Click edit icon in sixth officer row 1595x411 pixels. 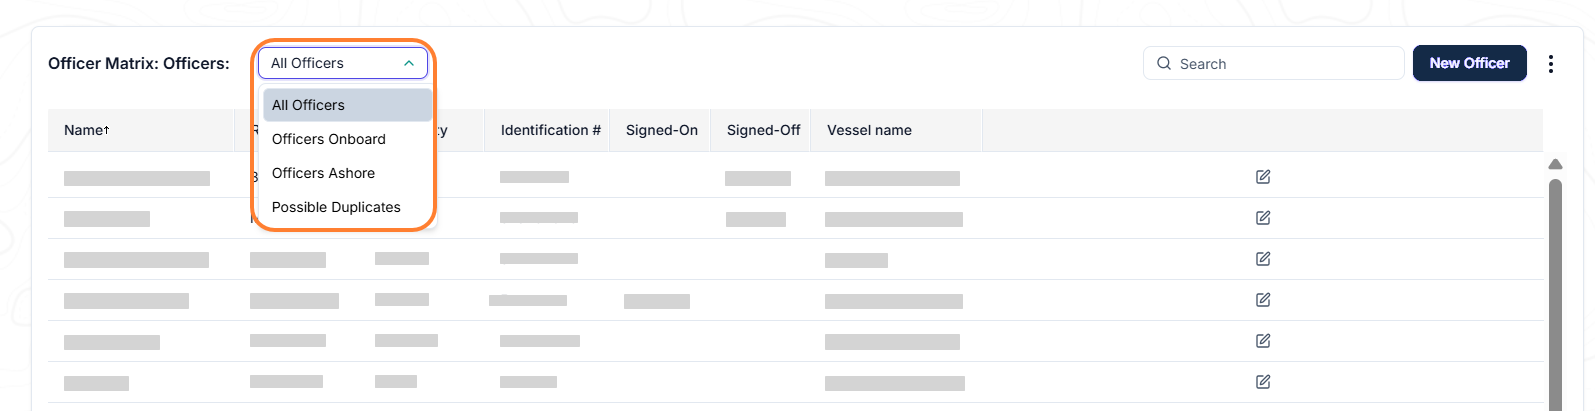(1263, 382)
